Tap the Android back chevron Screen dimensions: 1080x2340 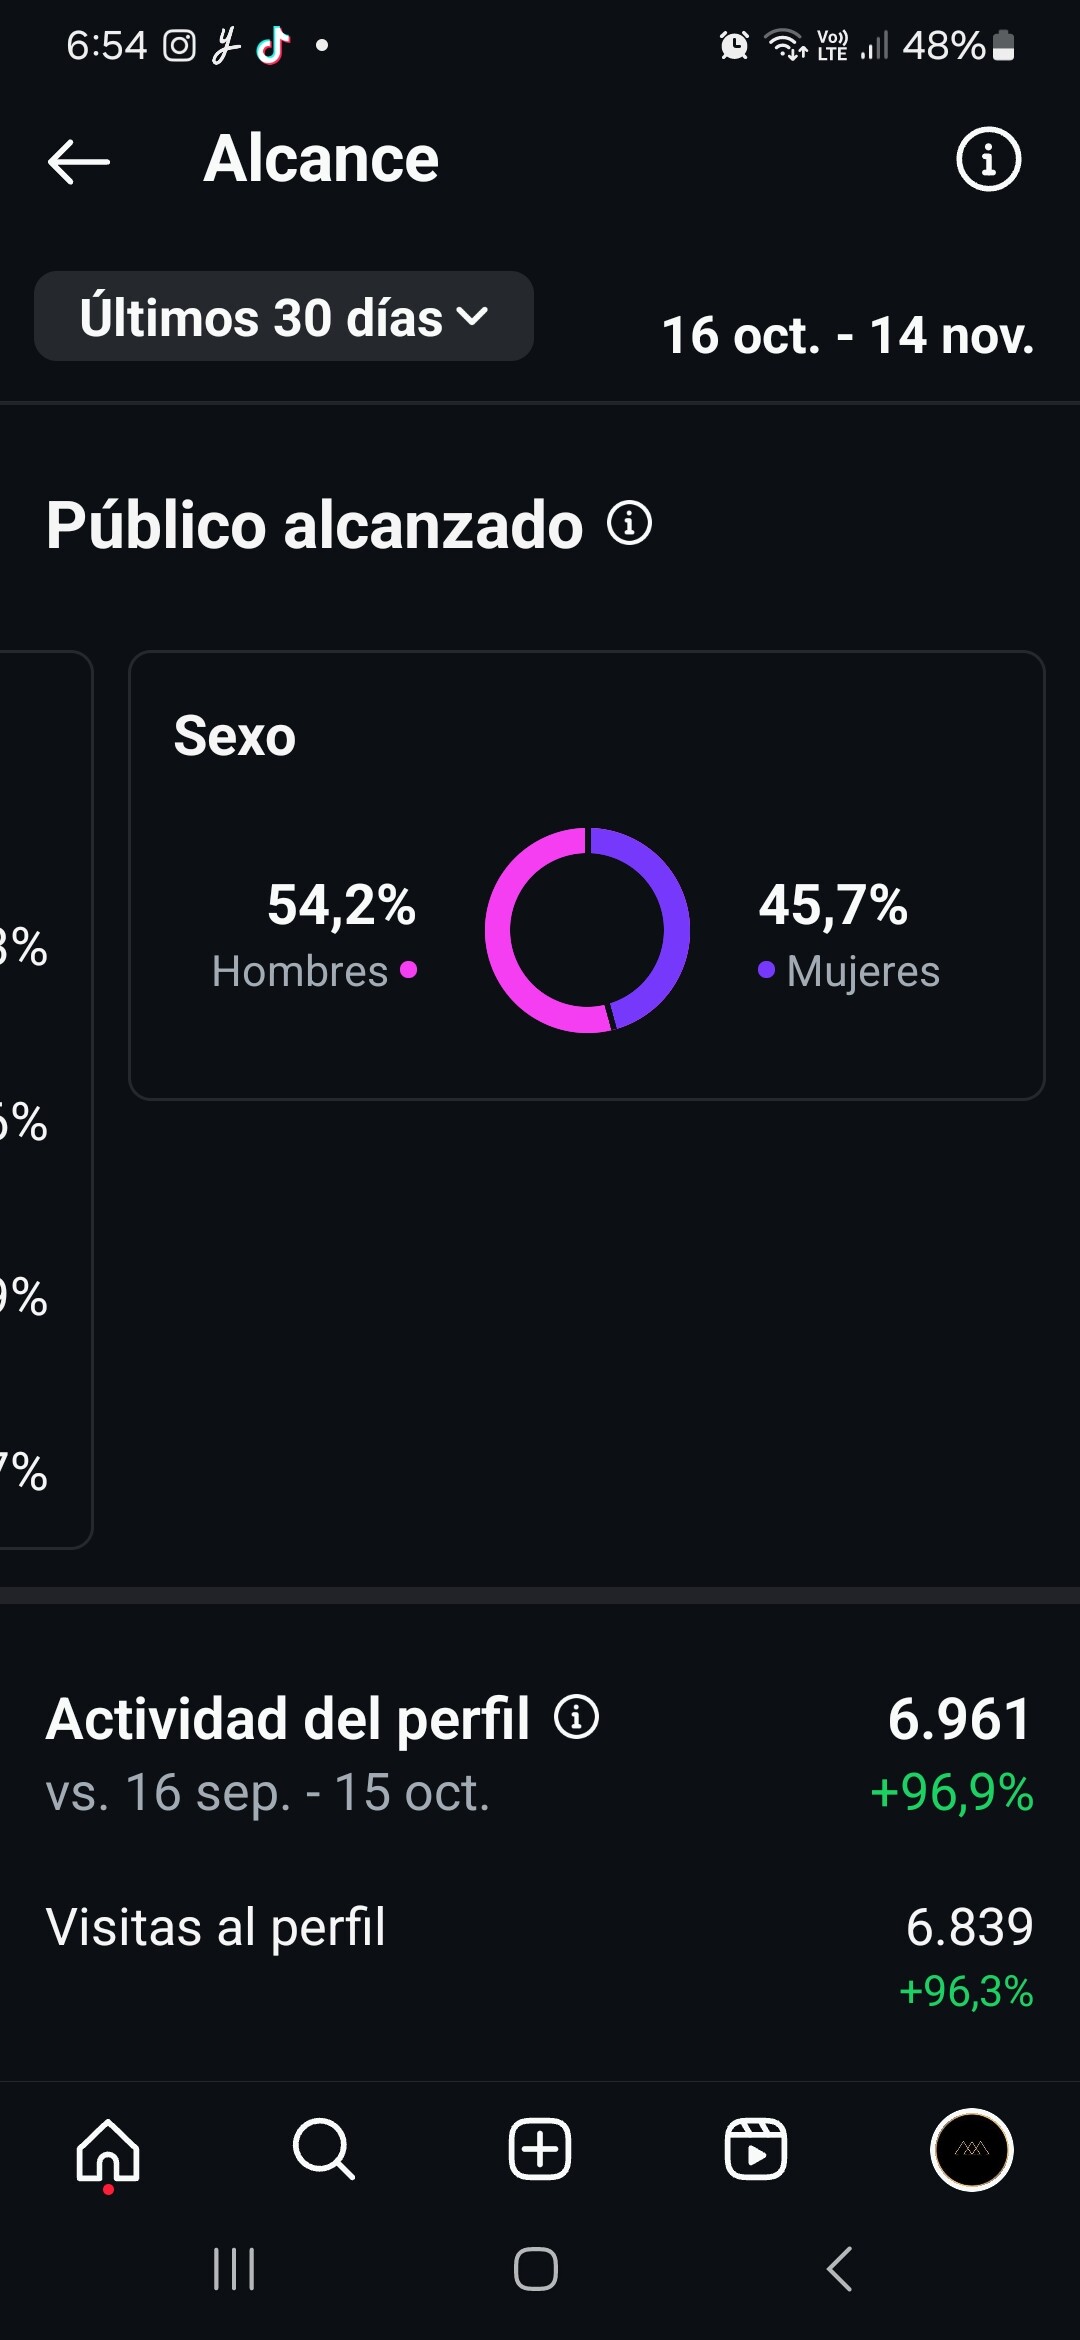point(840,2269)
